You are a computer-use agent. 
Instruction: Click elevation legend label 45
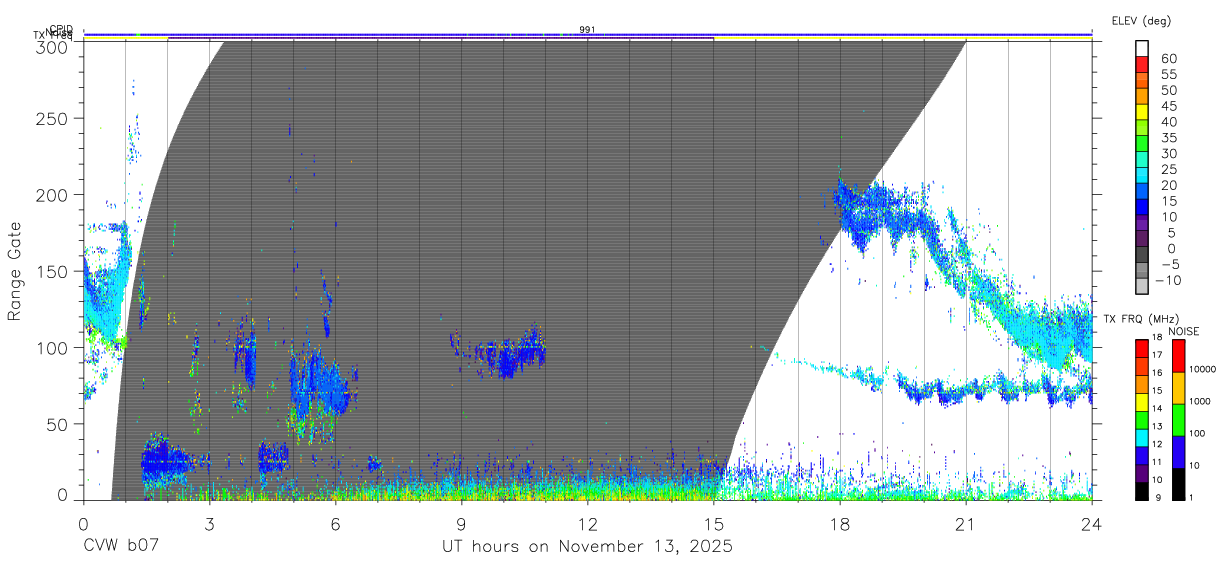[x=1168, y=106]
